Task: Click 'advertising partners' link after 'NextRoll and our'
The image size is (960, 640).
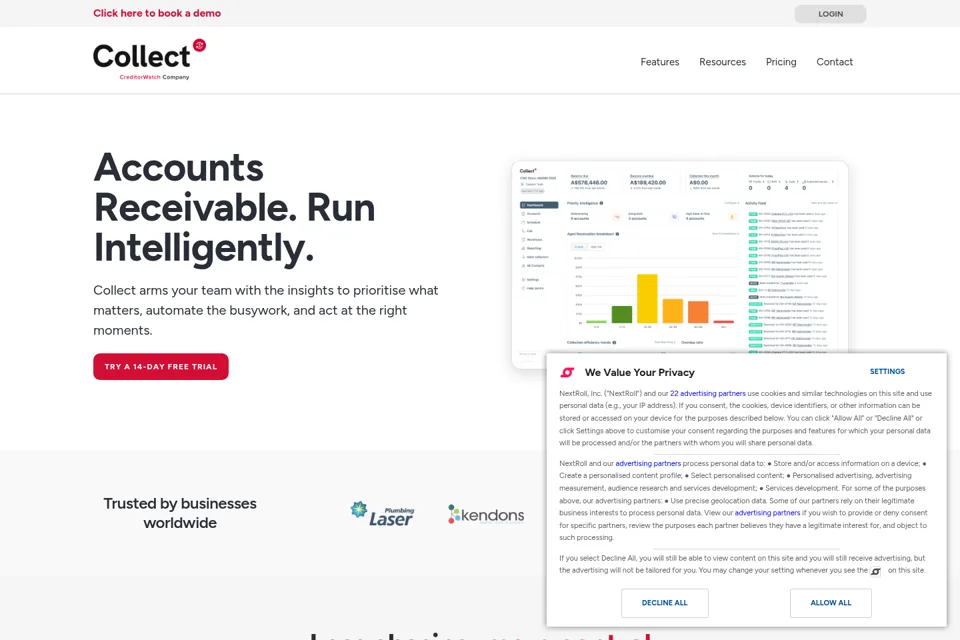Action: click(x=648, y=464)
